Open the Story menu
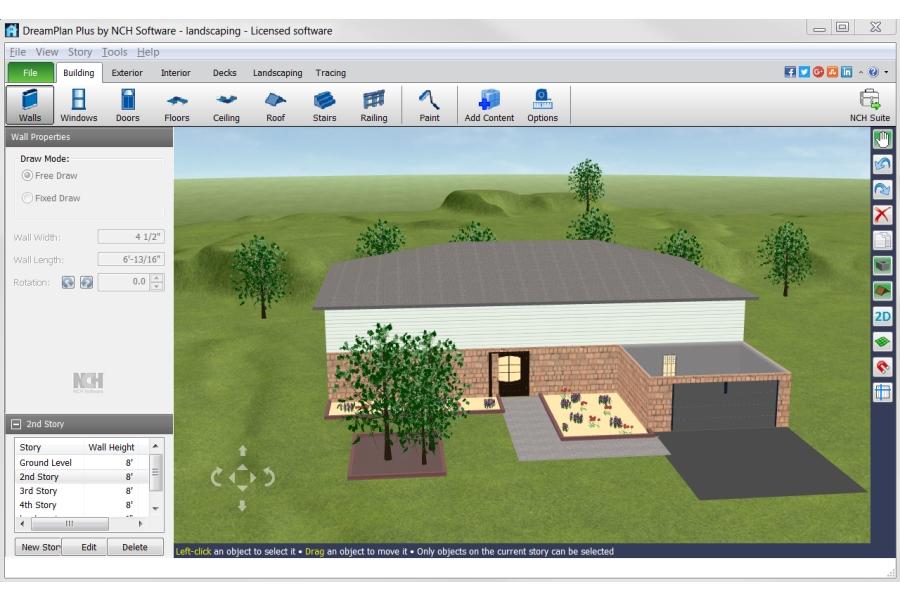 click(80, 52)
